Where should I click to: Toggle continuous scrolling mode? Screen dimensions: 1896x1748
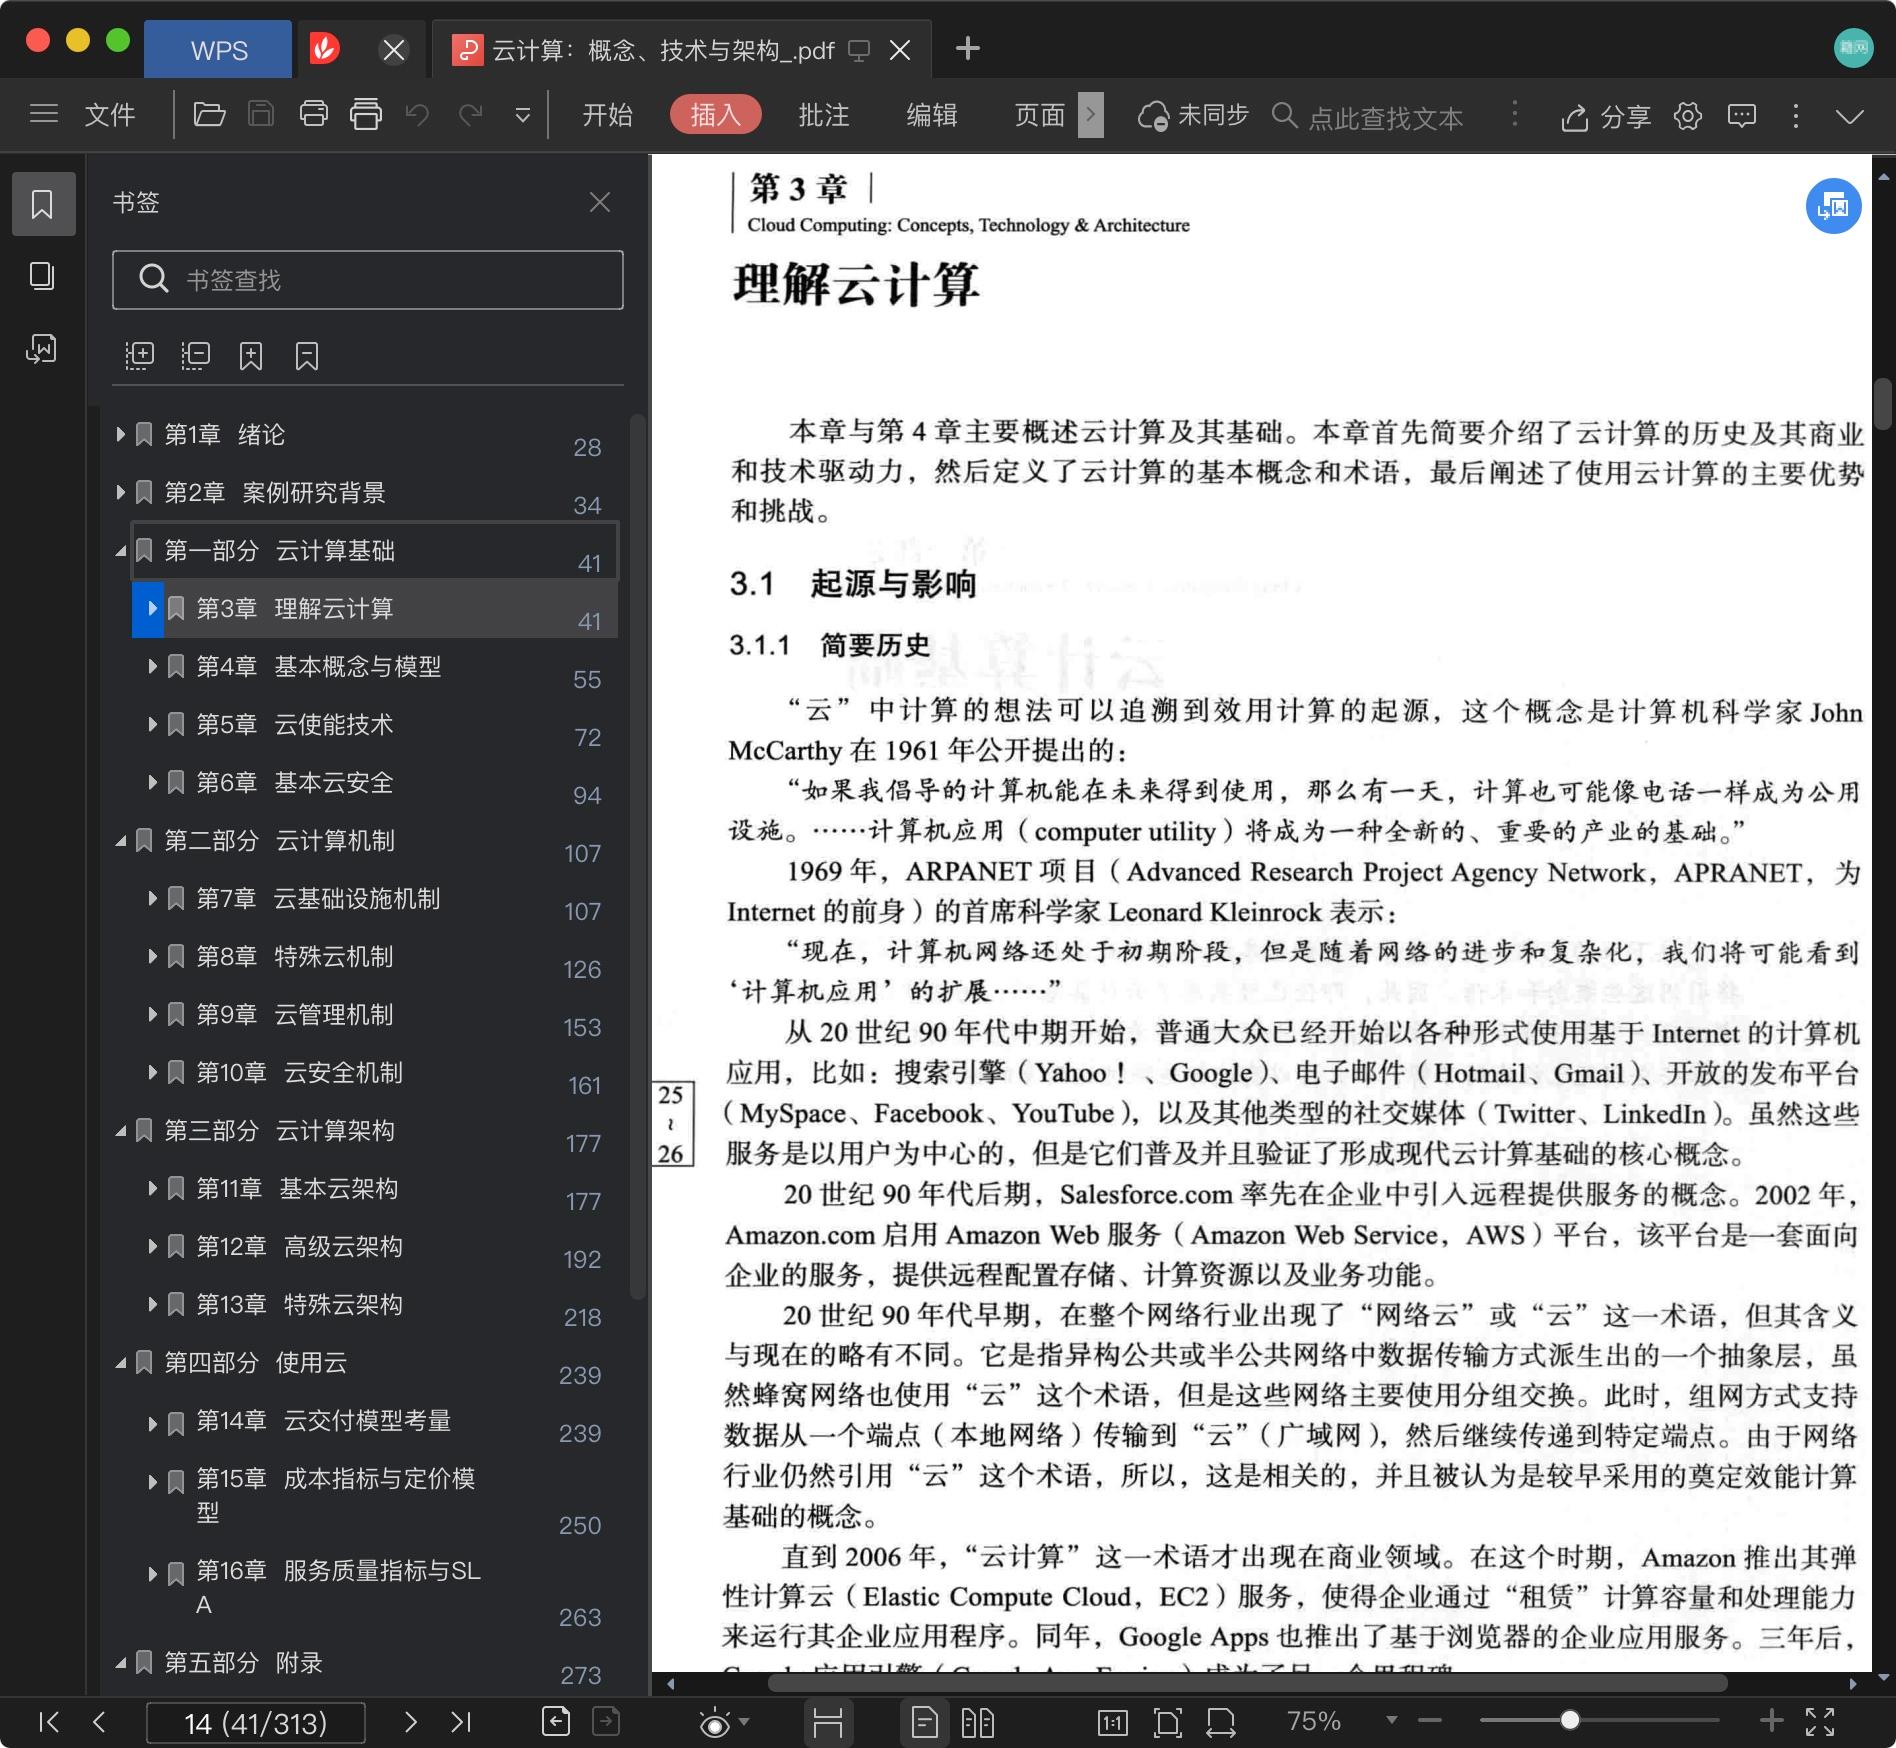click(x=827, y=1721)
